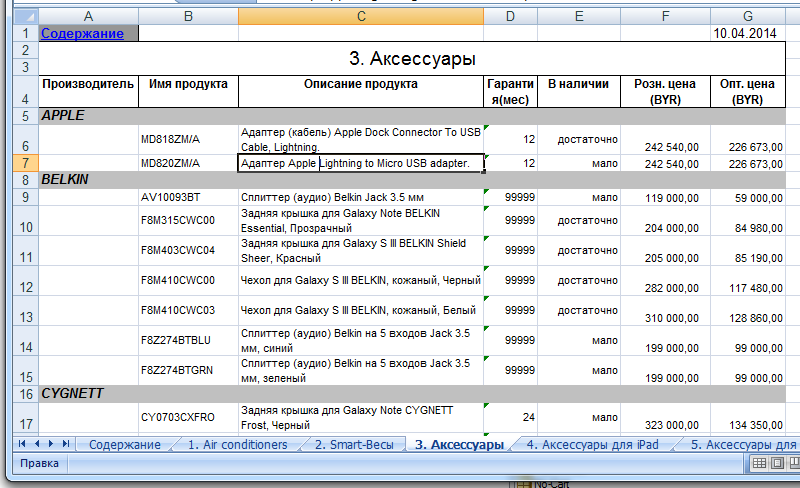Select the 3. Аксессуары sheet tab
800x488 pixels.
(459, 445)
